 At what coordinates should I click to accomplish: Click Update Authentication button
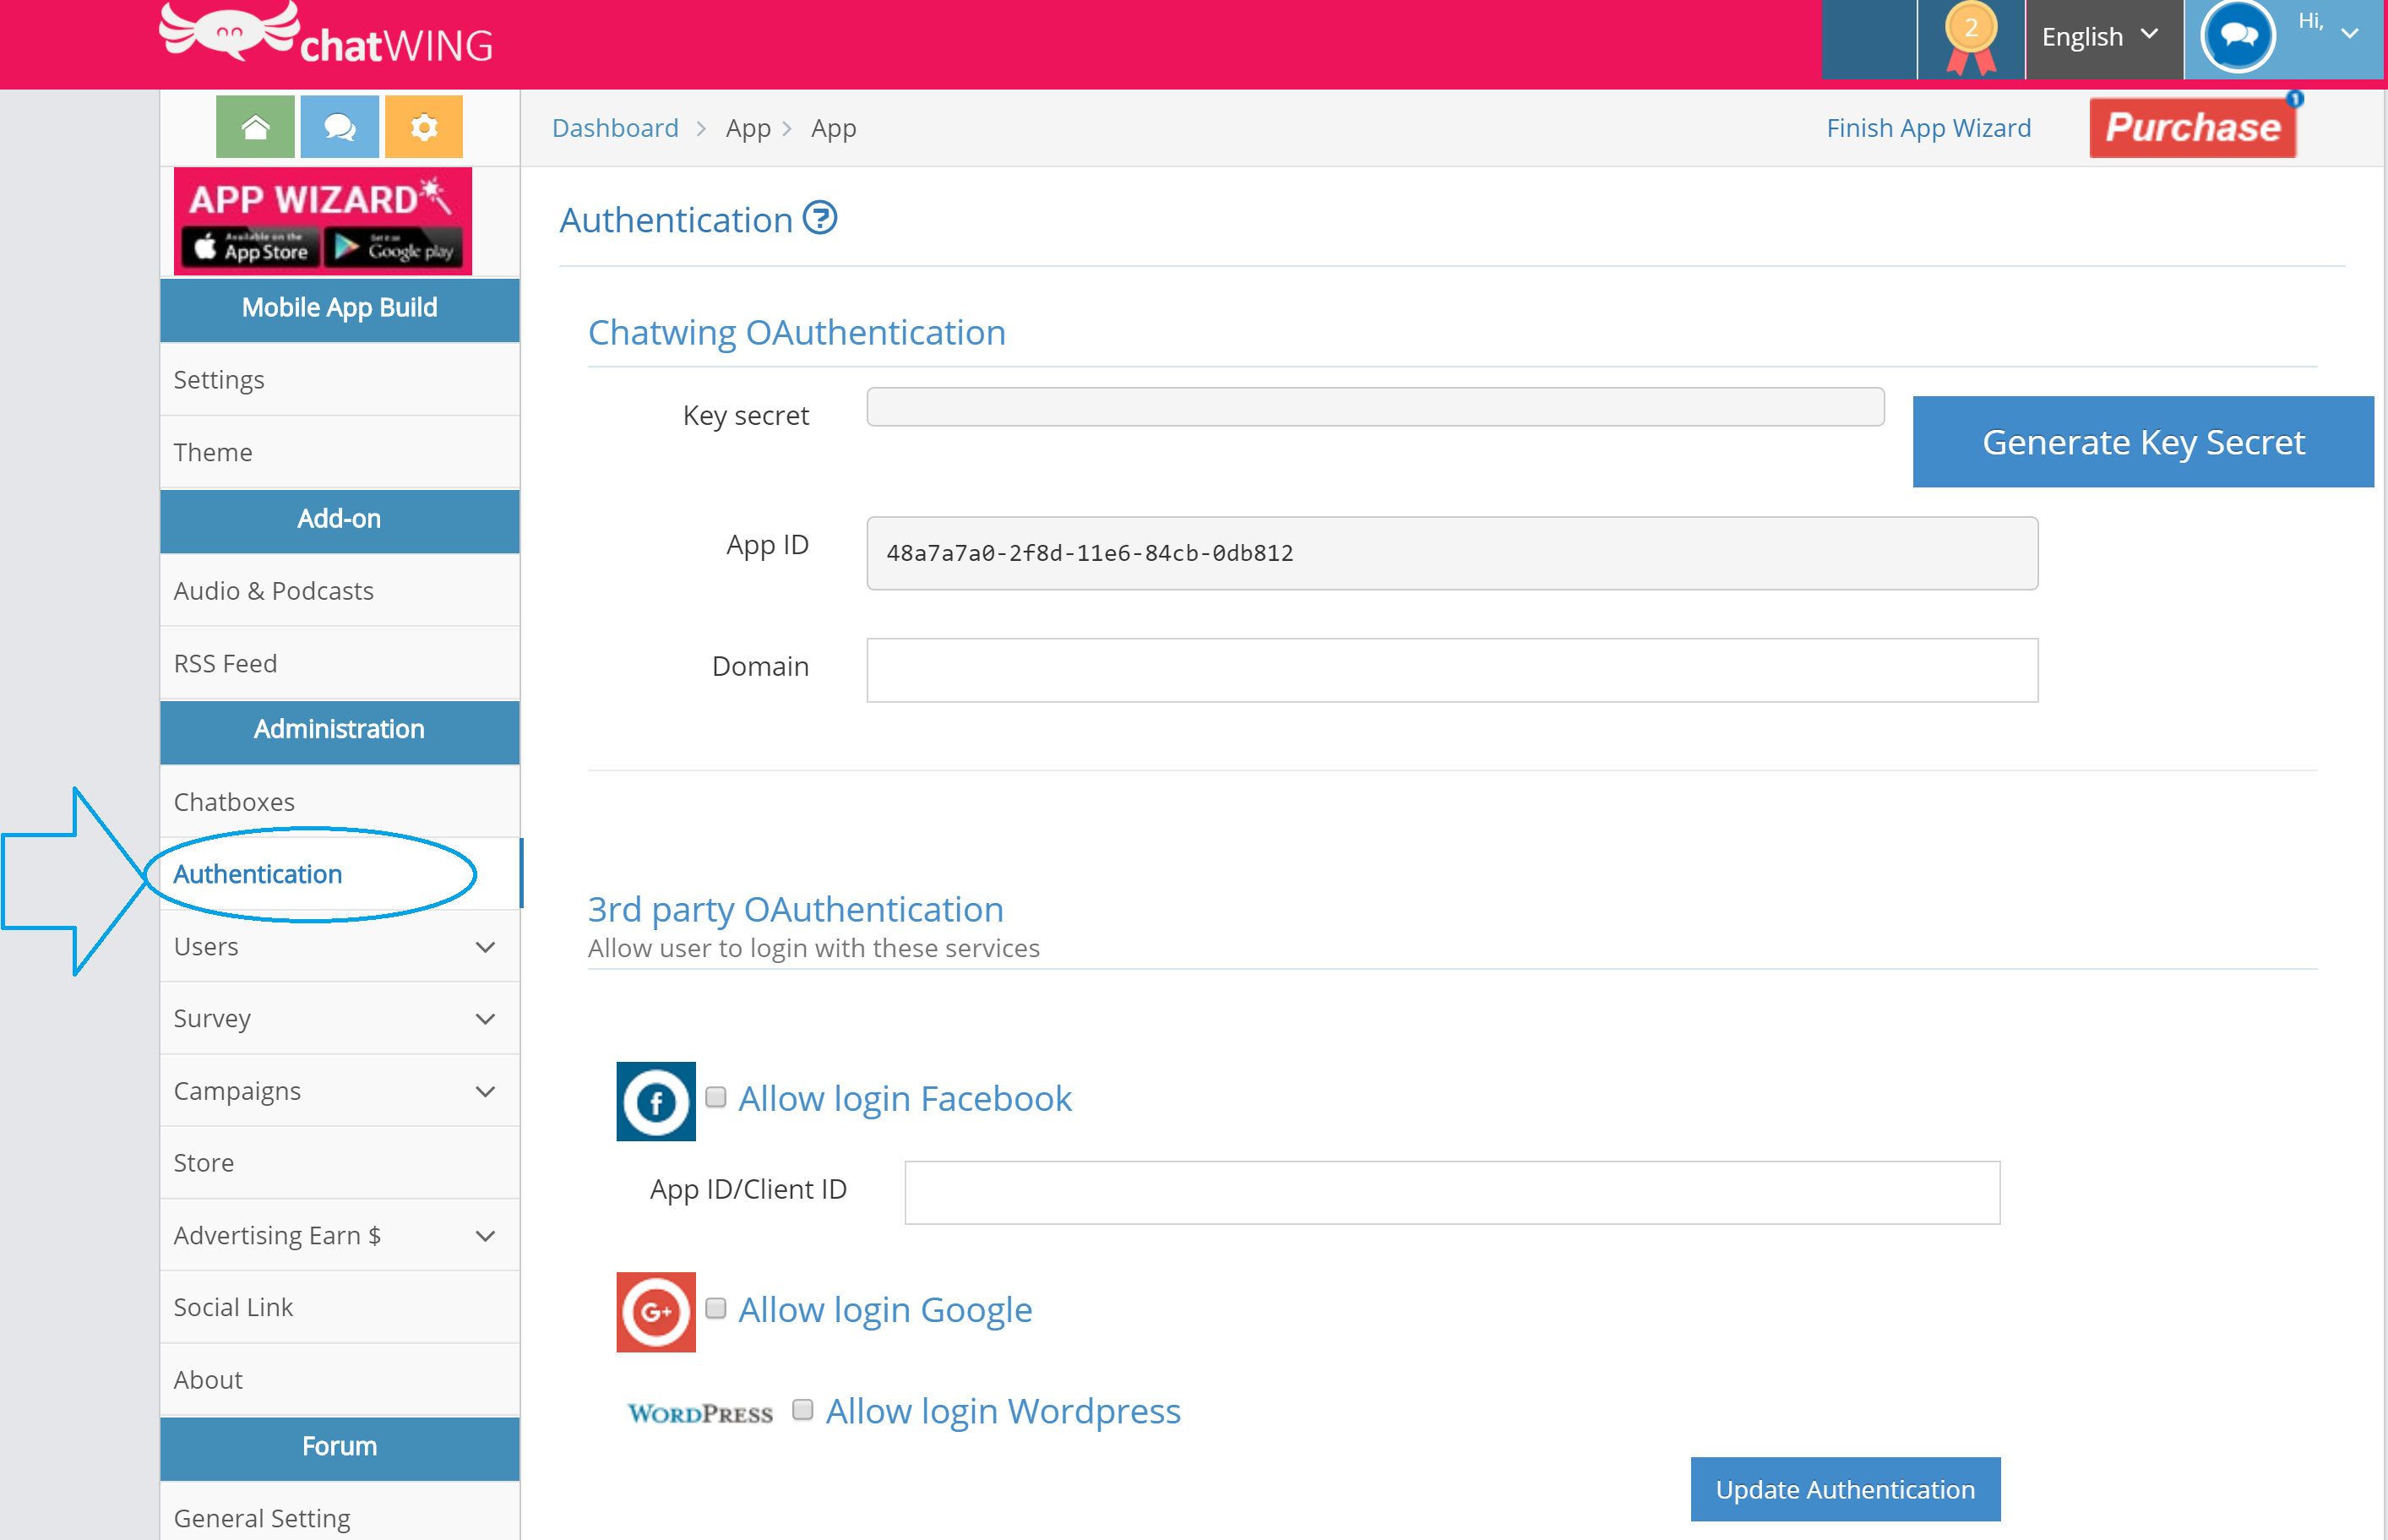pyautogui.click(x=1845, y=1489)
